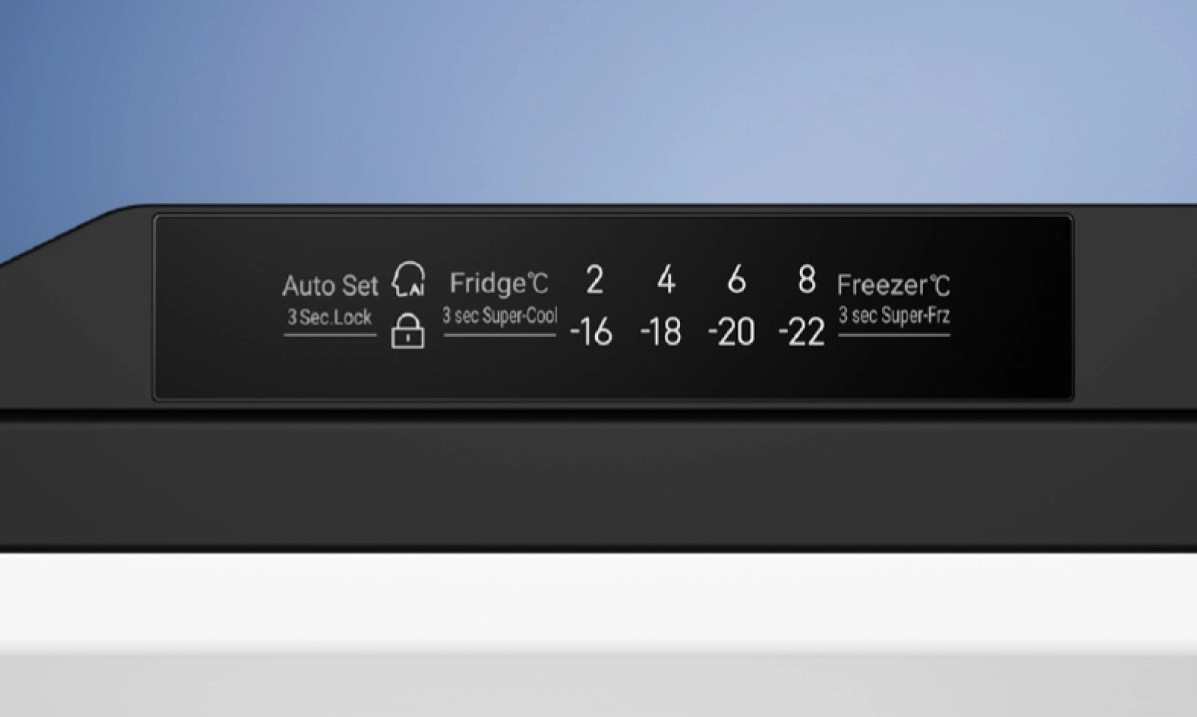Set freezer temperature to -18
Image resolution: width=1197 pixels, height=717 pixels.
[x=661, y=332]
